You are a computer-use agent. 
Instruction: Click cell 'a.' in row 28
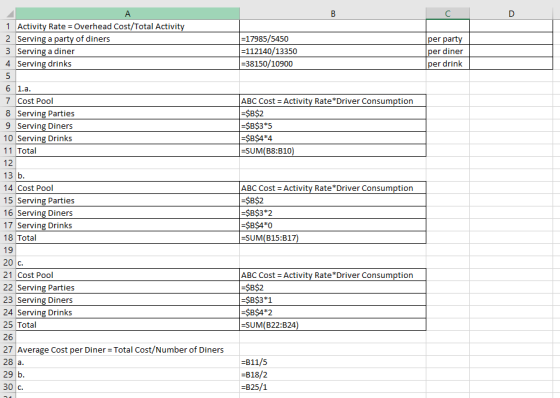pos(128,362)
